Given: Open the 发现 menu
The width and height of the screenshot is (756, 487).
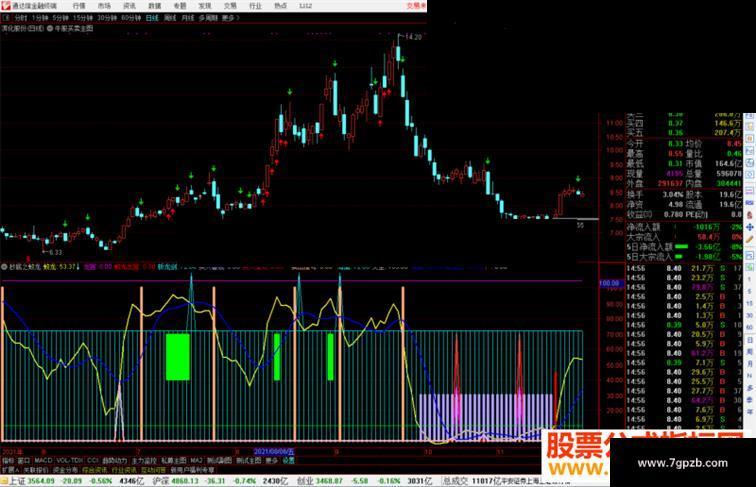Looking at the screenshot, I should tap(205, 6).
